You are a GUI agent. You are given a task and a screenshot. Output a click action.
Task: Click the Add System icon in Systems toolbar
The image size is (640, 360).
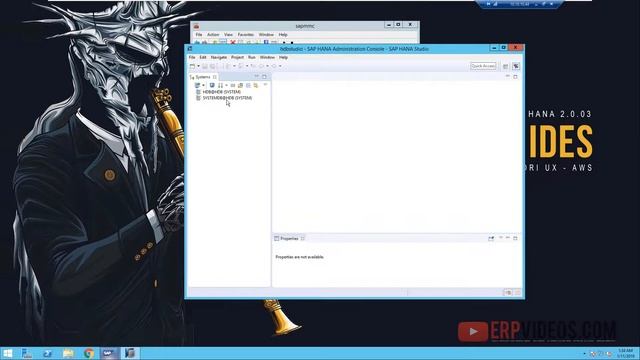[x=198, y=85]
